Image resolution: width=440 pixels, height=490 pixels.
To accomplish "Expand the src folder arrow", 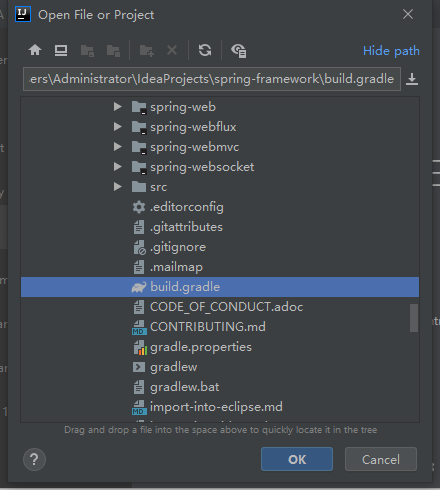I will (x=117, y=187).
